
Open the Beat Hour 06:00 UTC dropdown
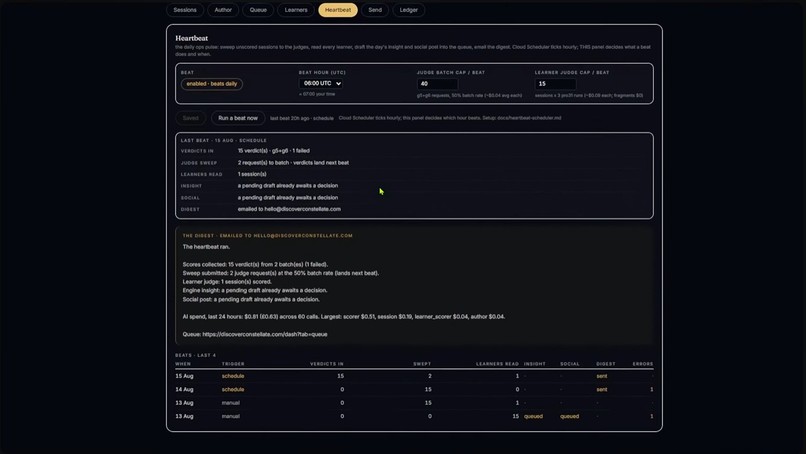pyautogui.click(x=321, y=83)
